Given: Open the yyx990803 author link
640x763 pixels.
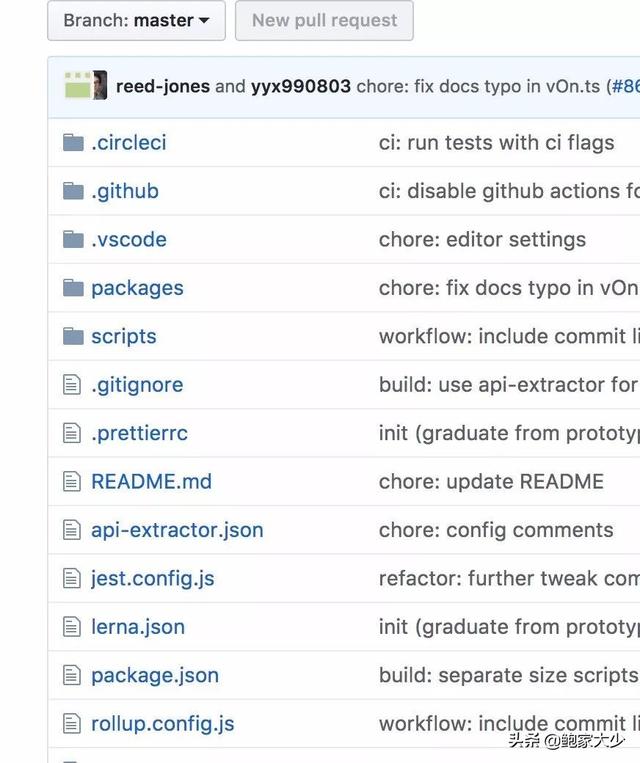Looking at the screenshot, I should pos(301,87).
